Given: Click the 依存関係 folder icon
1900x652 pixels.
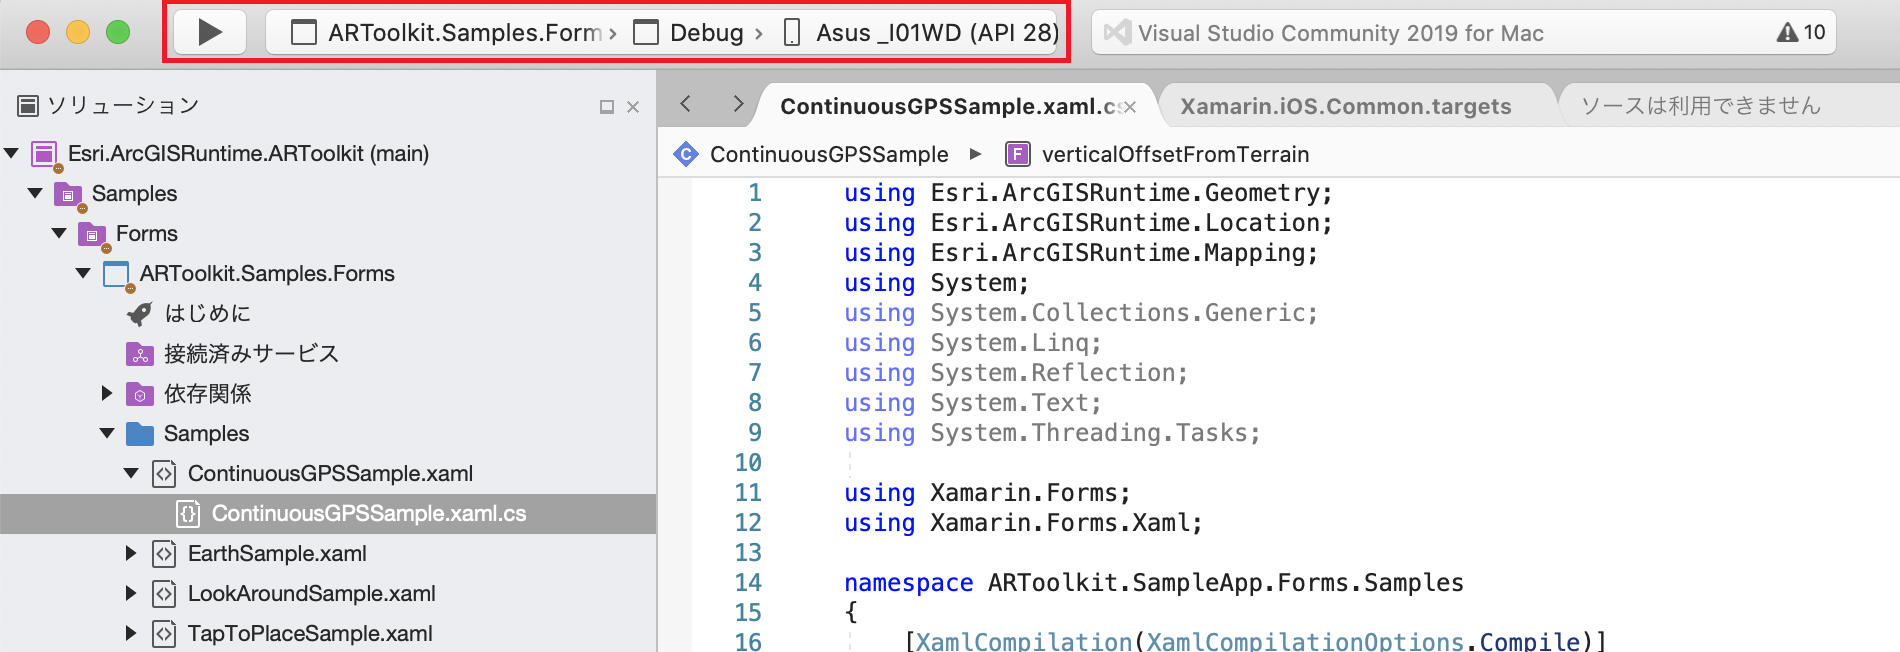Looking at the screenshot, I should point(140,394).
